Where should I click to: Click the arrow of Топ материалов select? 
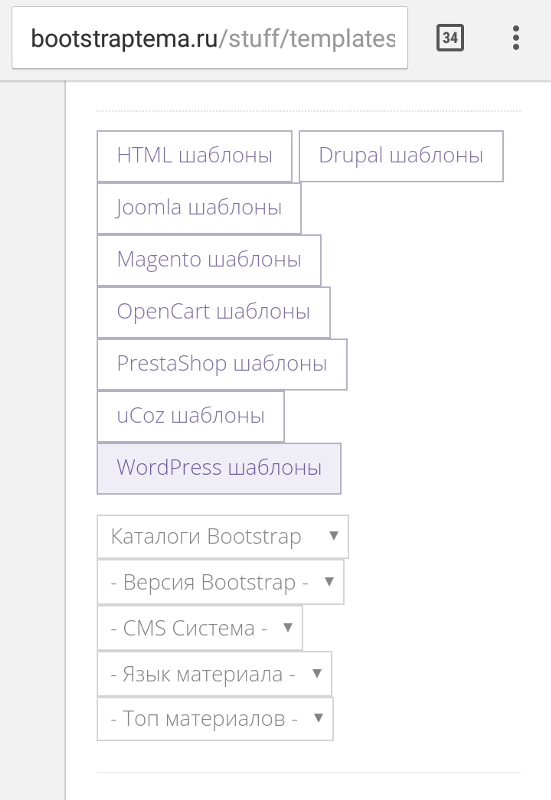(318, 718)
